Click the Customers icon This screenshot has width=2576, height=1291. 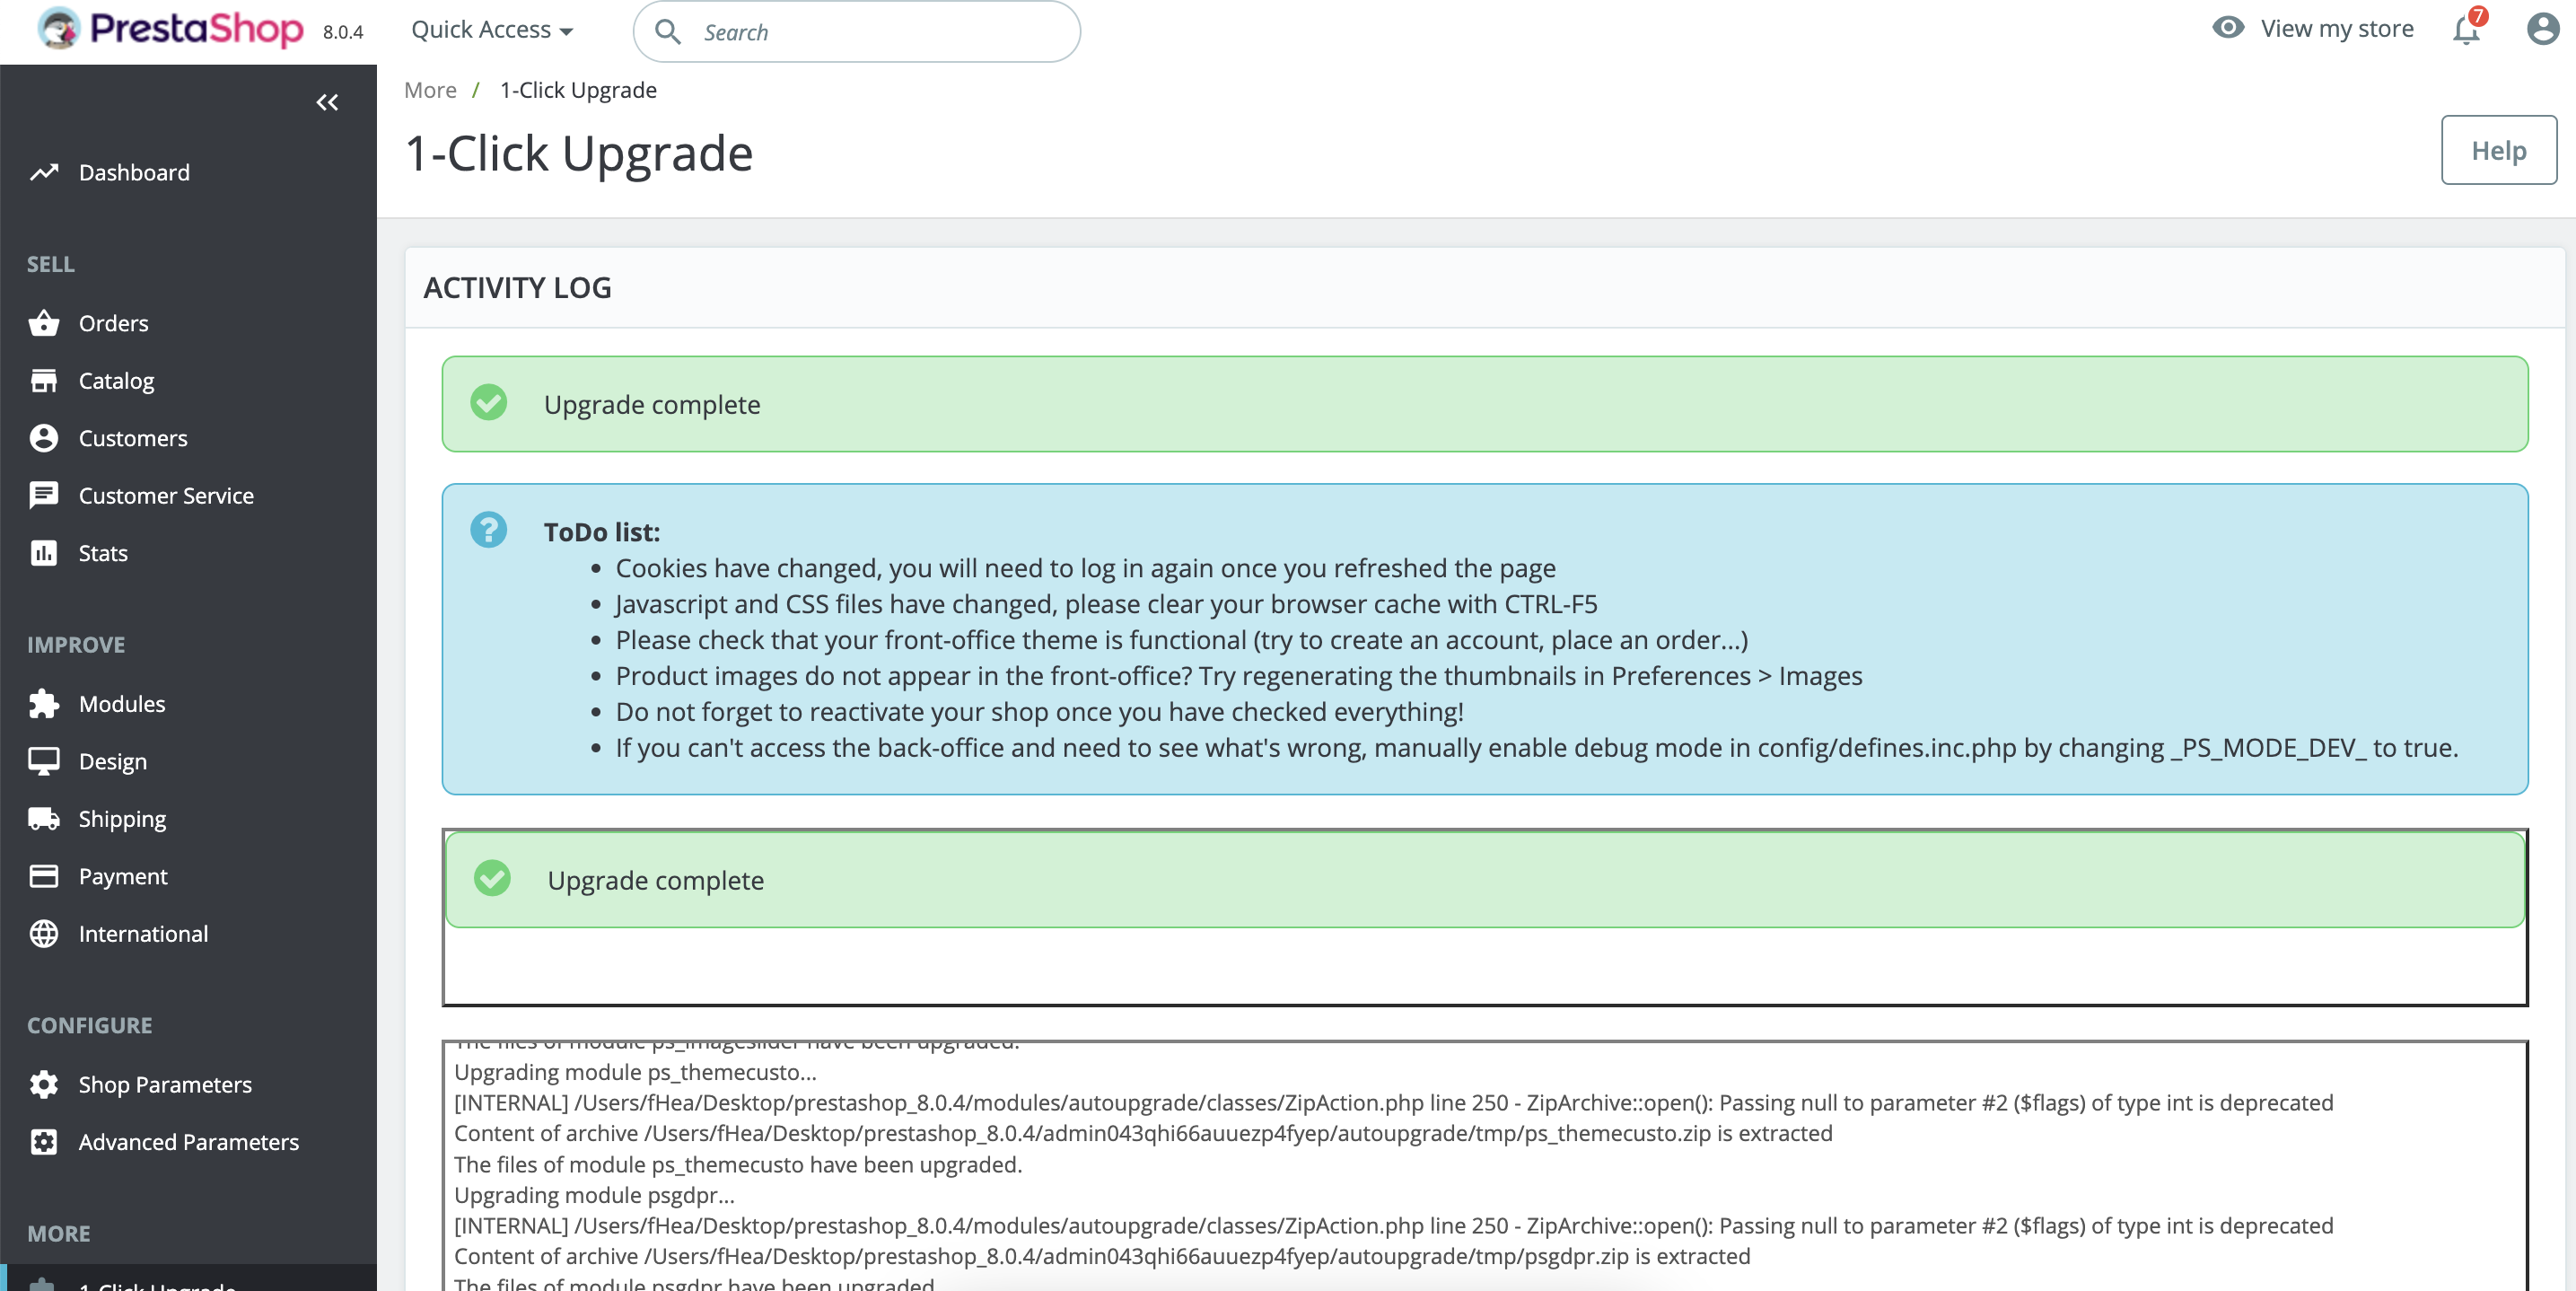click(44, 437)
